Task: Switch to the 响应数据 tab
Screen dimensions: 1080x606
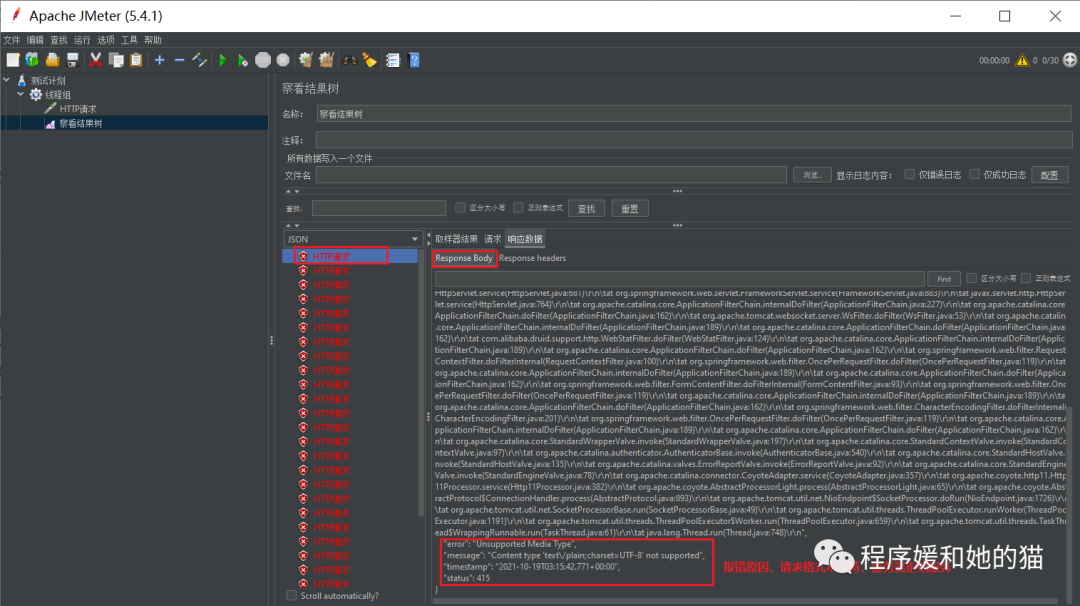Action: coord(525,239)
